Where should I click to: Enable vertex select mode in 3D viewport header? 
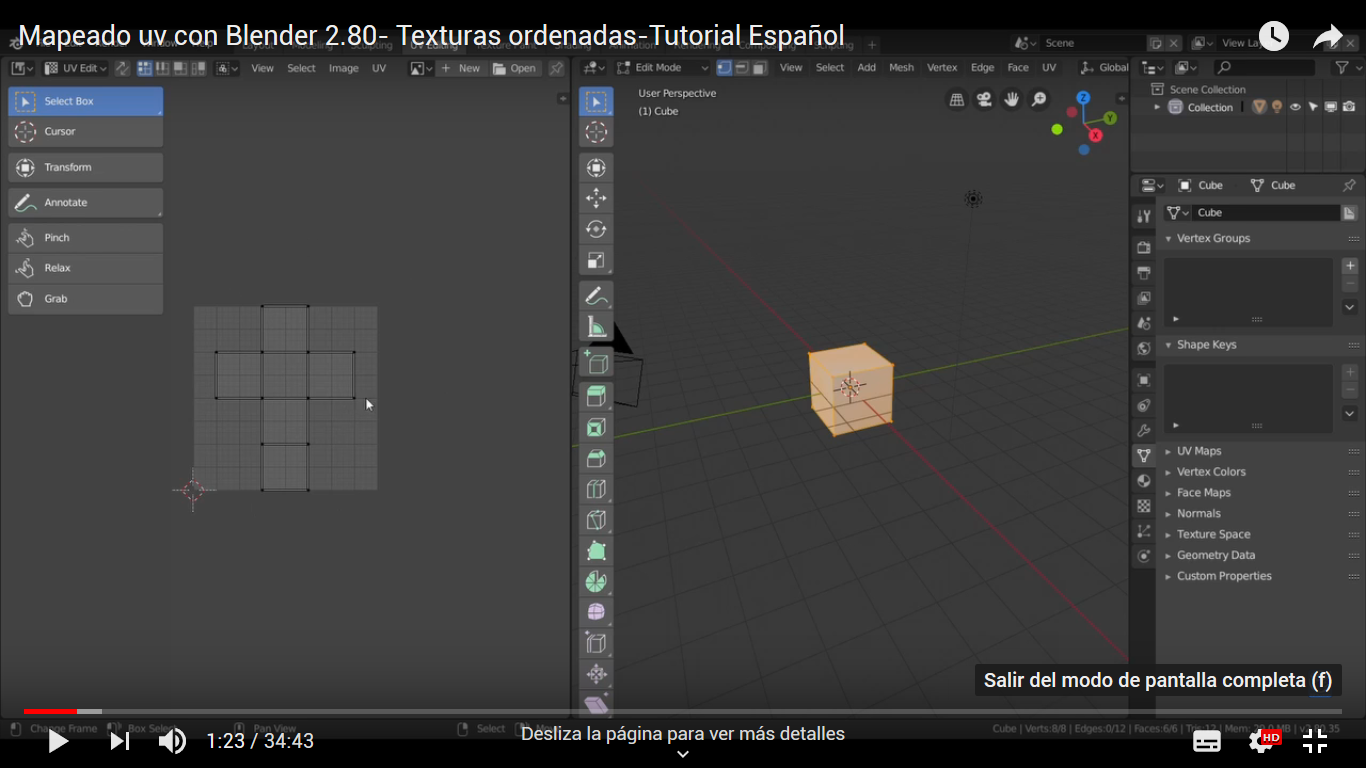[724, 68]
